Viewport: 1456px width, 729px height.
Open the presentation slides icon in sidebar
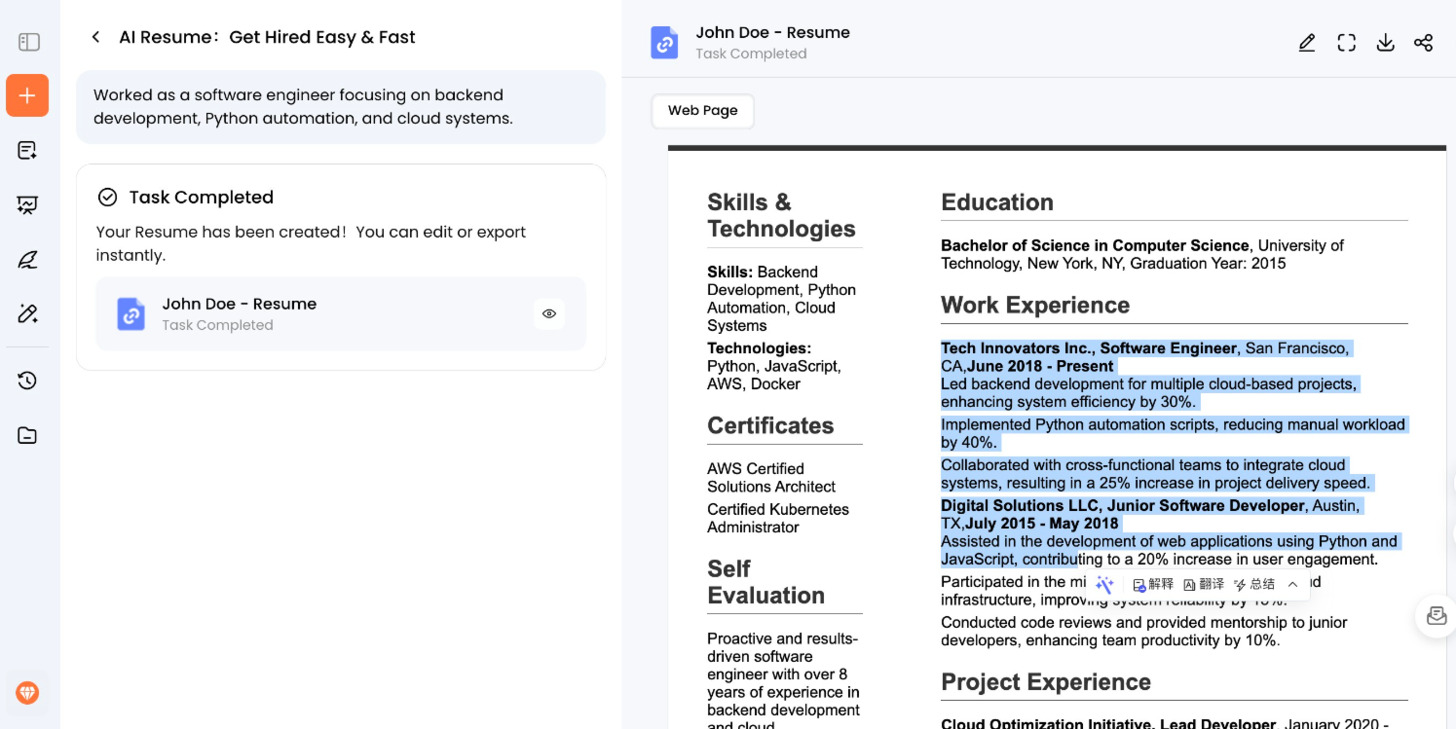(27, 206)
